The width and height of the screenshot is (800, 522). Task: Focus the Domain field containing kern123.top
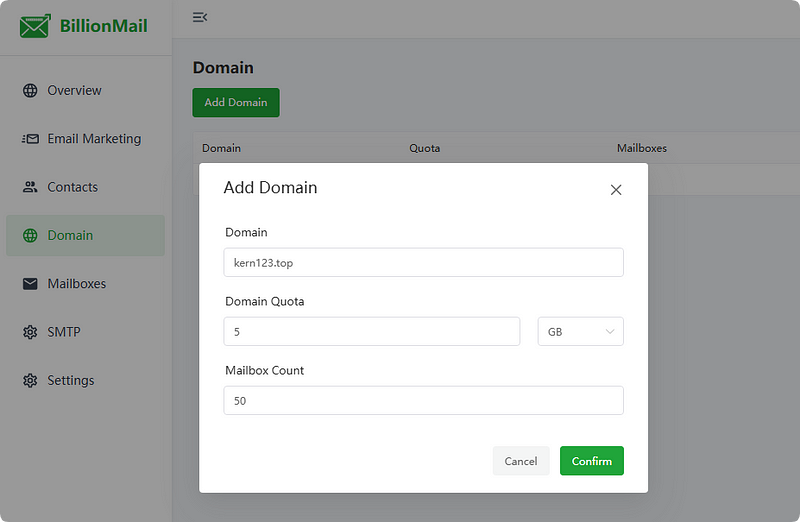423,263
